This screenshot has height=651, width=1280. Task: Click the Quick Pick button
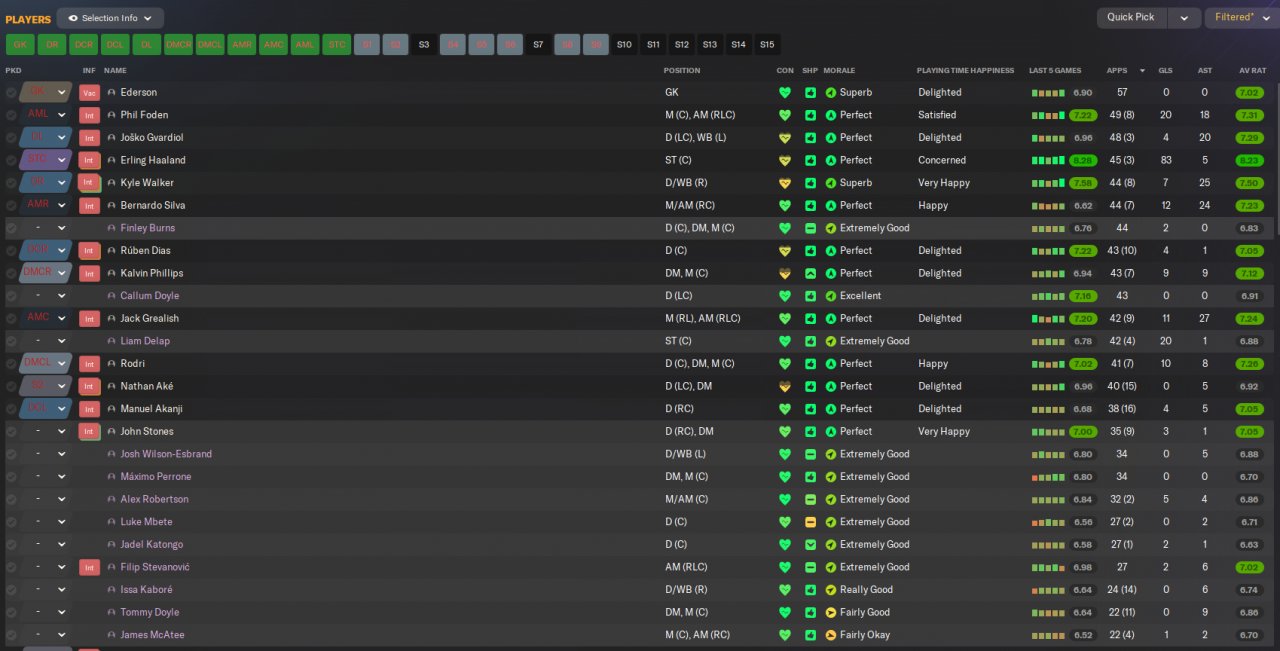click(x=1131, y=18)
